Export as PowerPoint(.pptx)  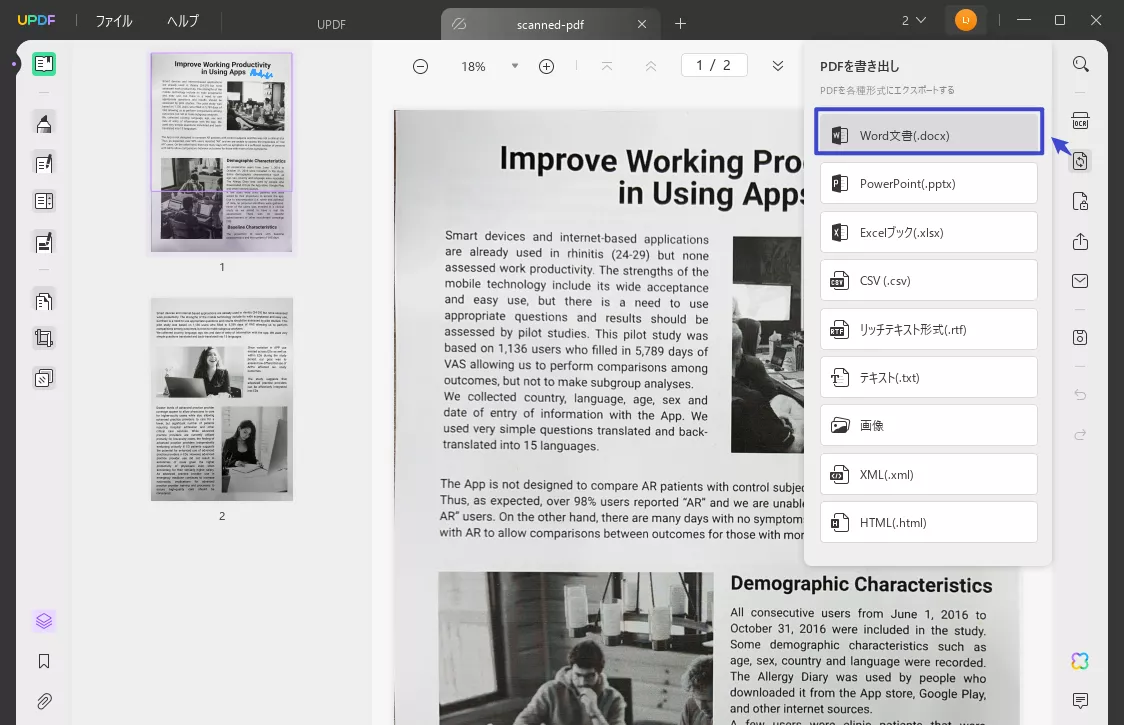pos(929,184)
